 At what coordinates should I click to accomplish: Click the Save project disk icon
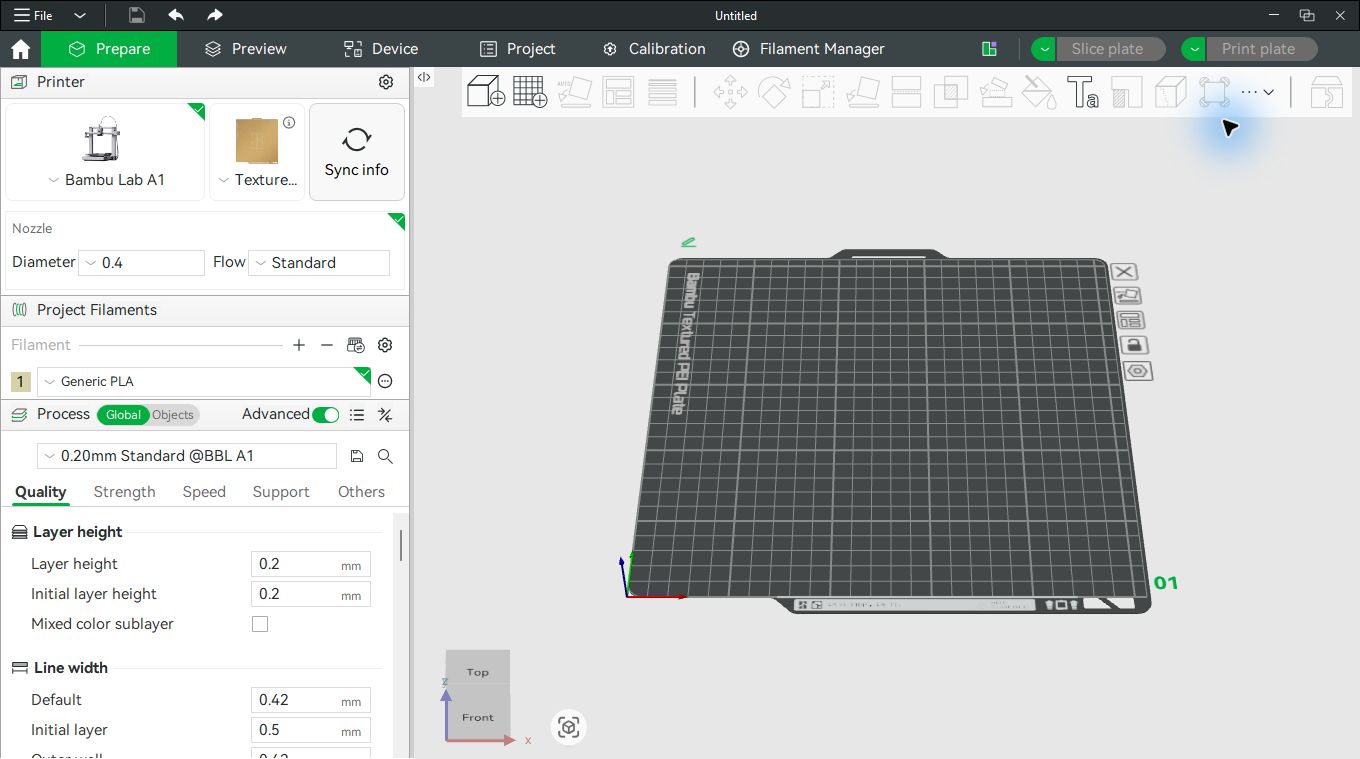[x=137, y=15]
